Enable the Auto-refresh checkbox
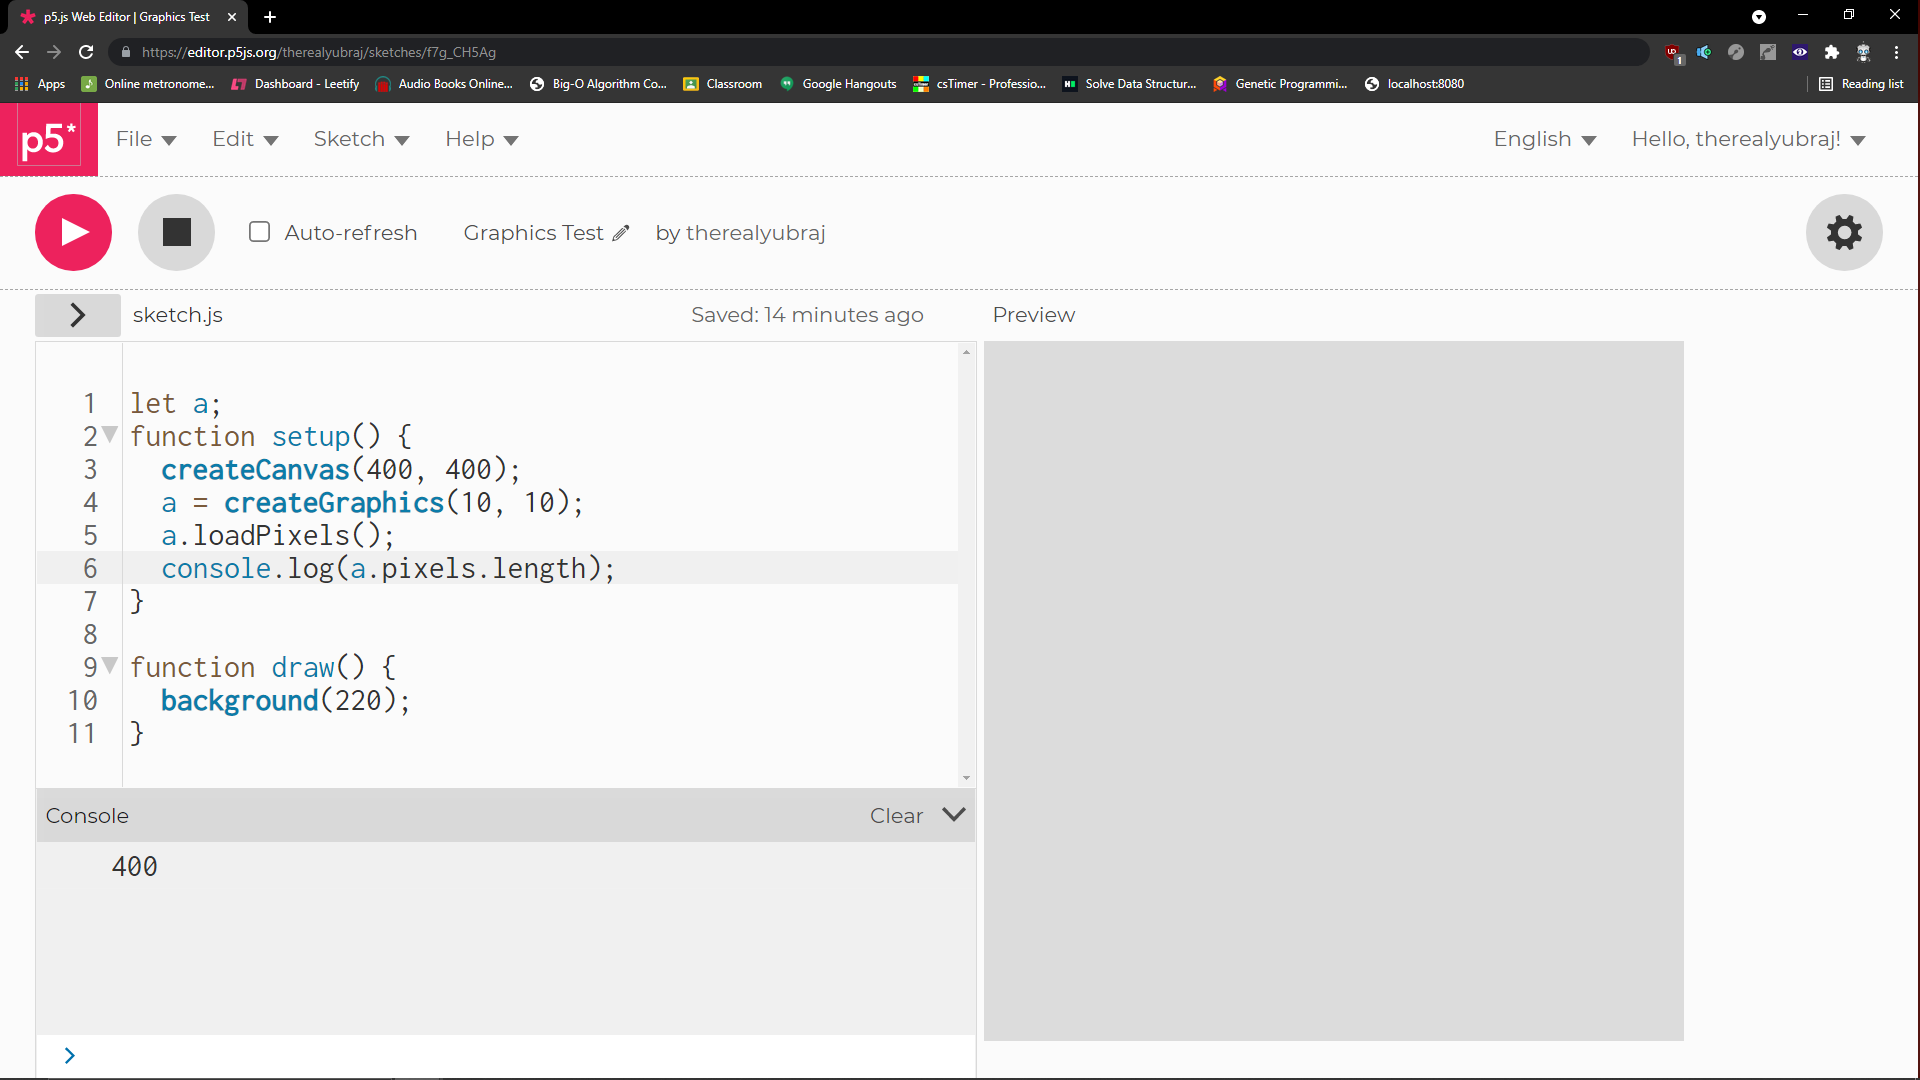The image size is (1920, 1080). click(x=259, y=231)
